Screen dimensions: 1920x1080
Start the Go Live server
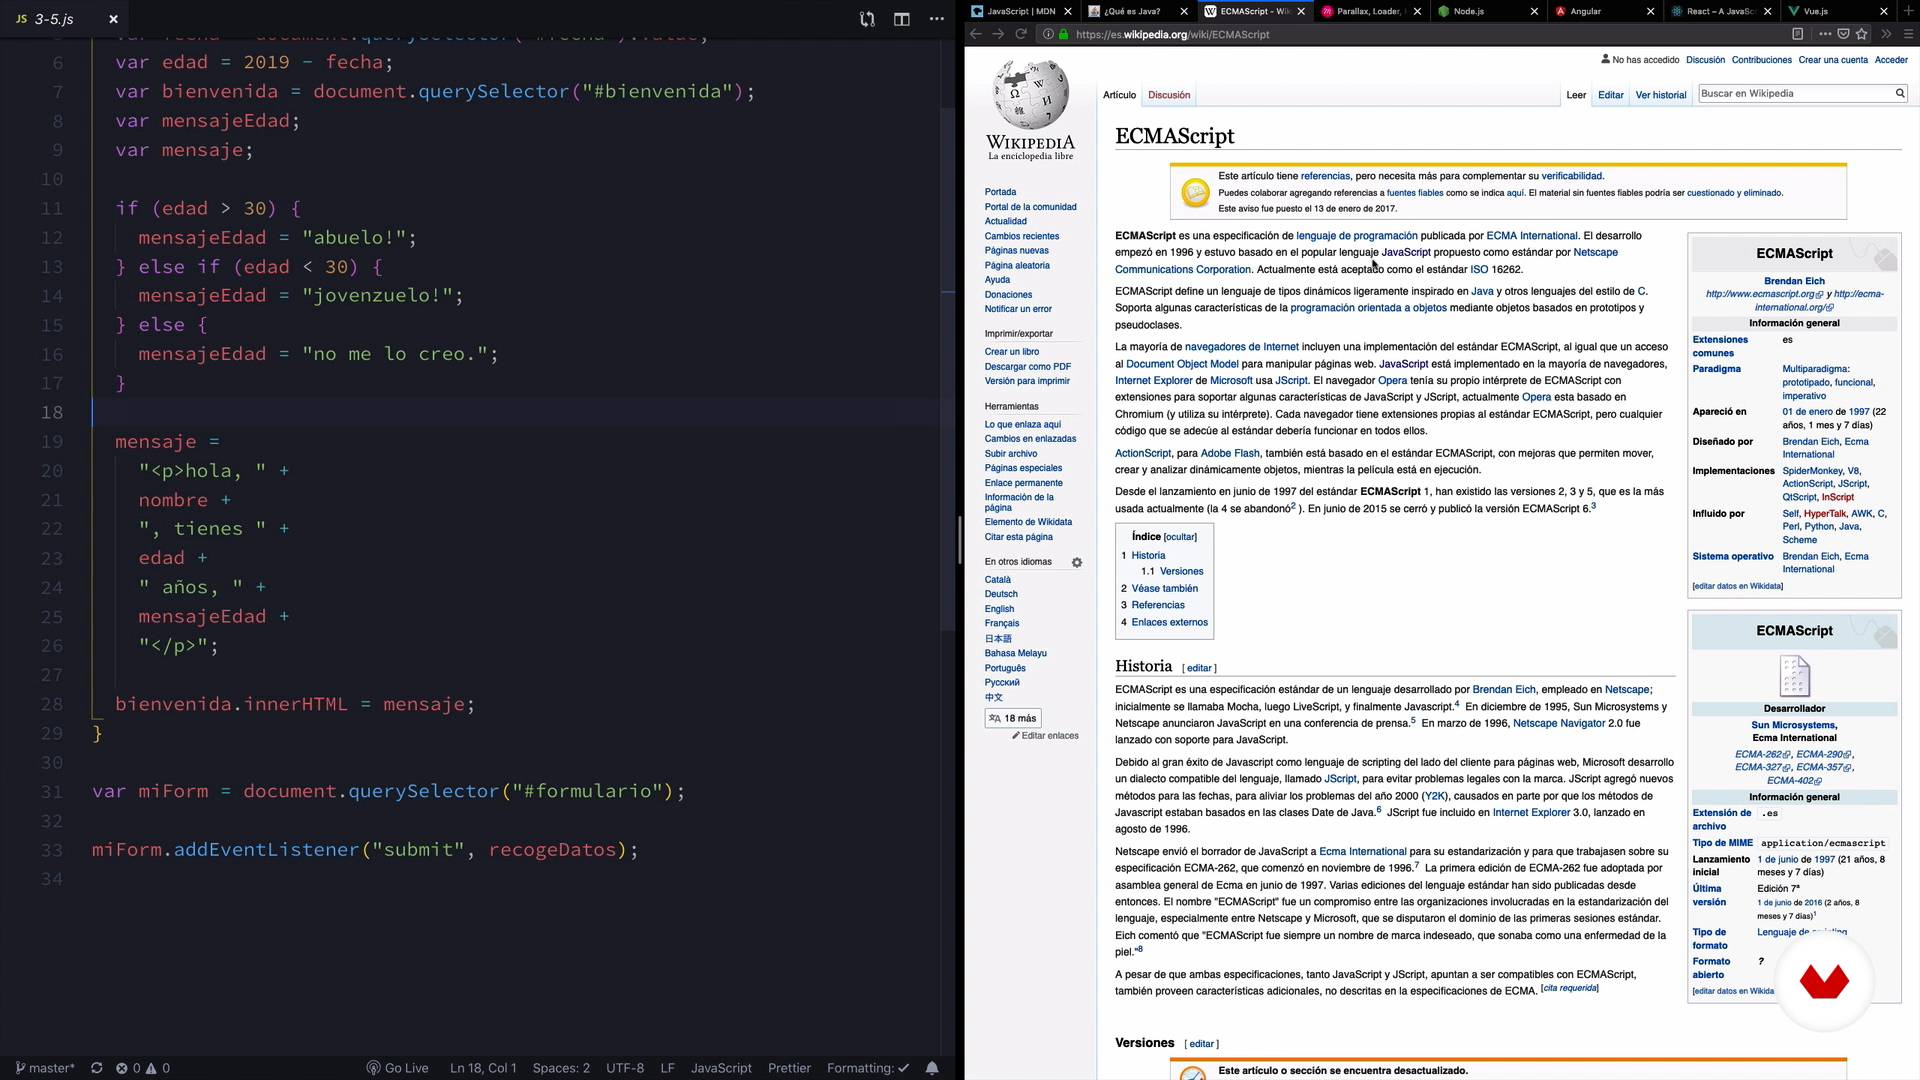coord(398,1068)
